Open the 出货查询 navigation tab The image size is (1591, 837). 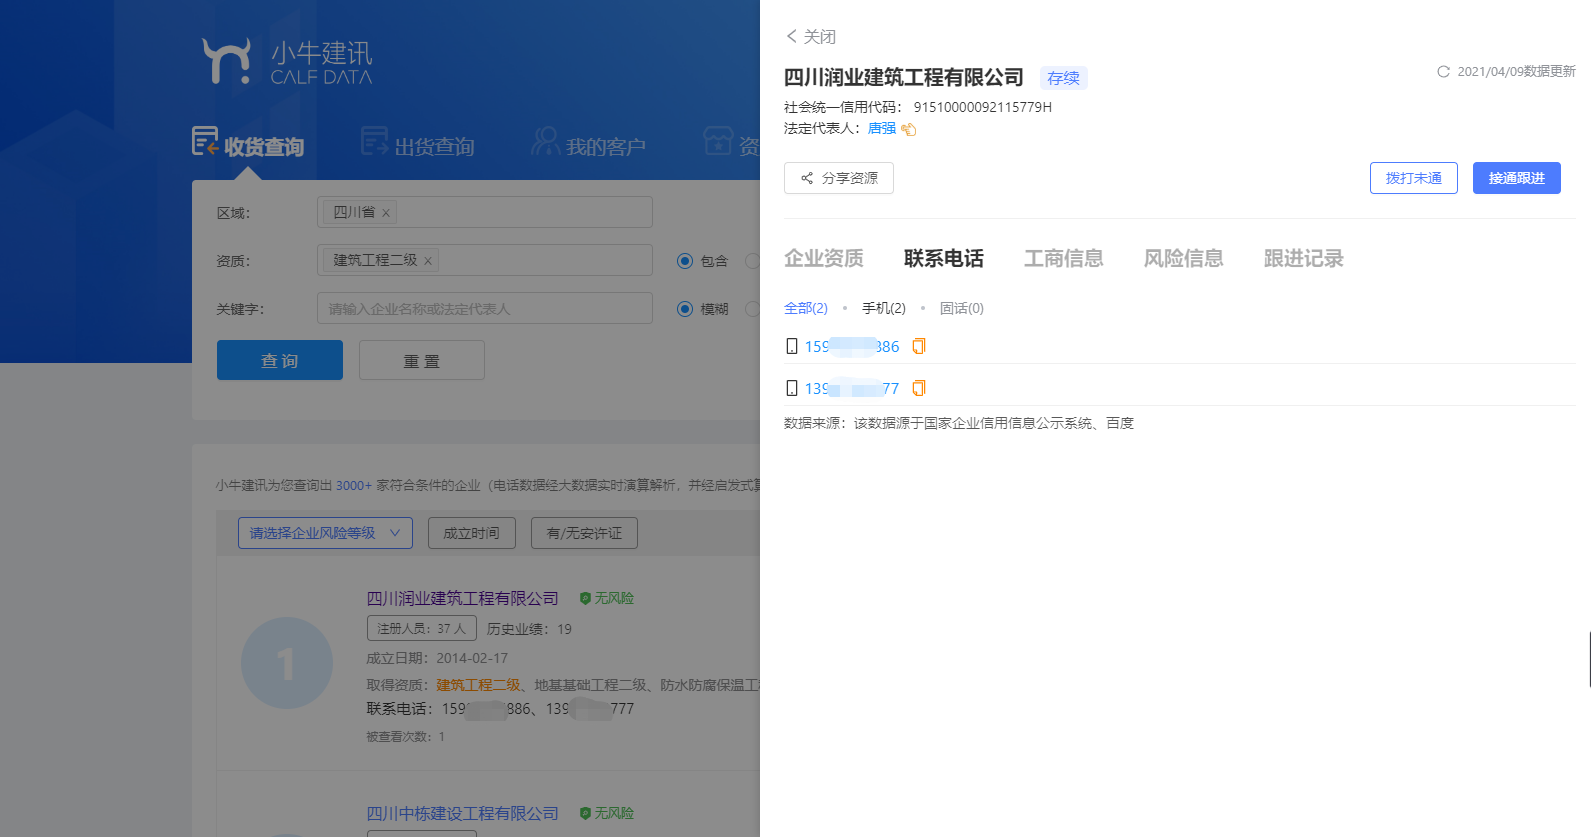pyautogui.click(x=418, y=144)
